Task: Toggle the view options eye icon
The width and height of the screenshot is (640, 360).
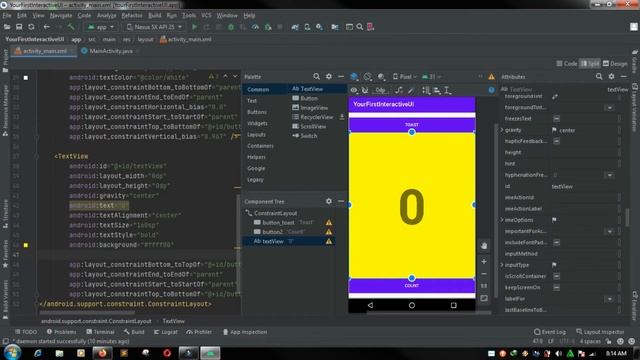Action: (353, 90)
